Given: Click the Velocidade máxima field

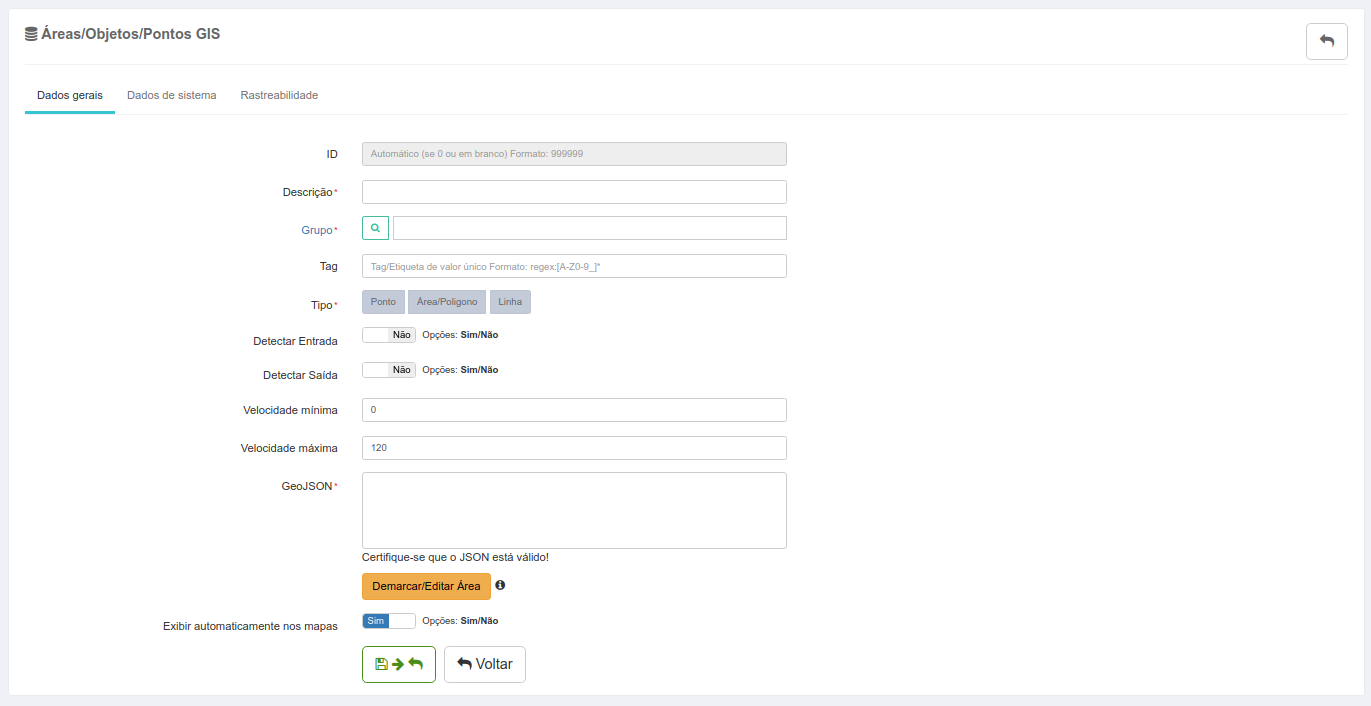Looking at the screenshot, I should coord(574,448).
